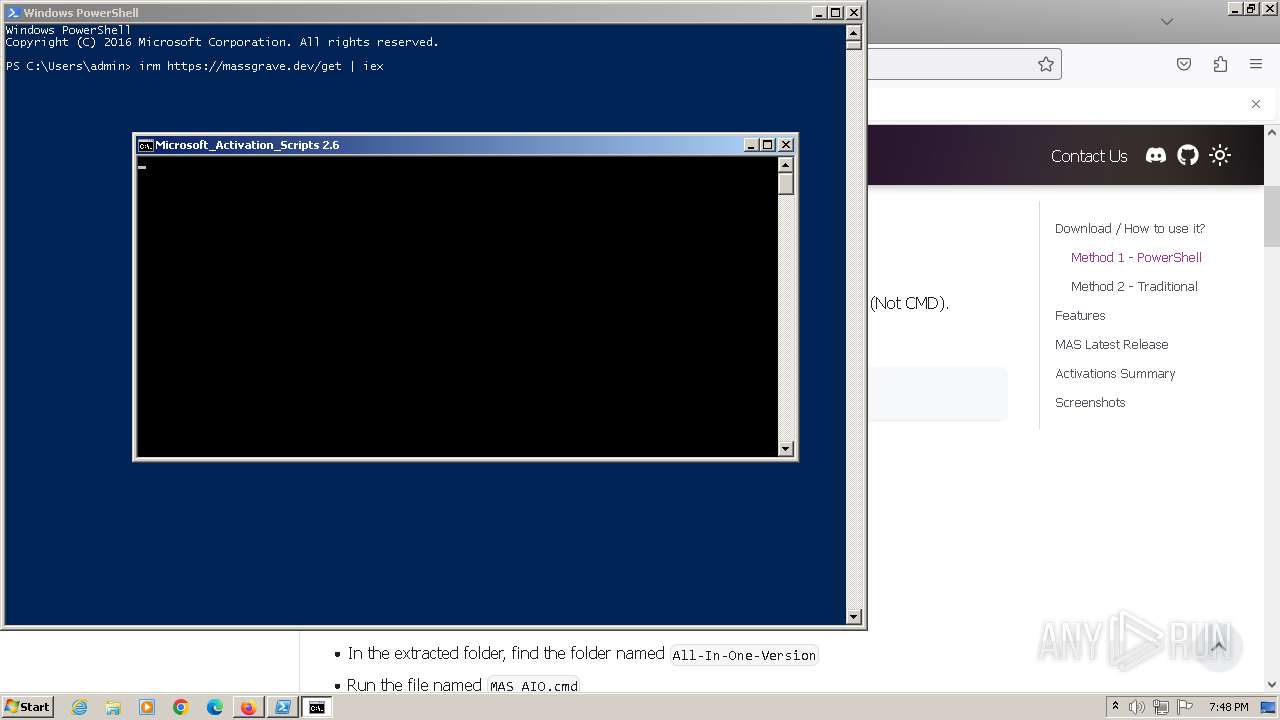Go to Download / How to use it? section

(x=1130, y=228)
